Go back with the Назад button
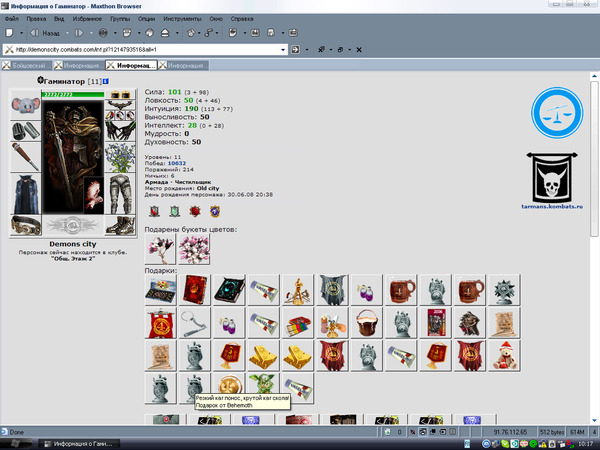Image resolution: width=600 pixels, height=450 pixels. pos(45,33)
